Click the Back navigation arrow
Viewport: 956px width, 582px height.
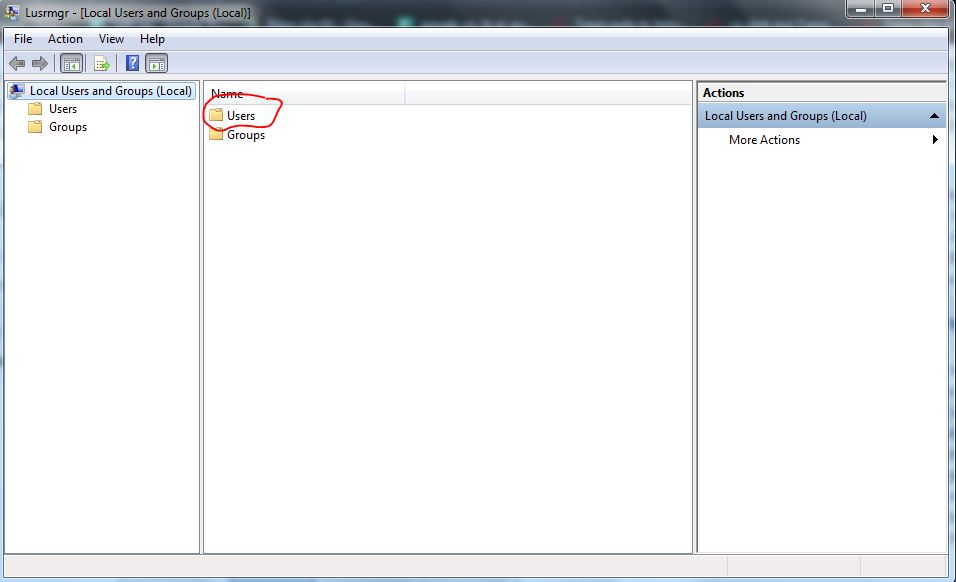tap(18, 62)
